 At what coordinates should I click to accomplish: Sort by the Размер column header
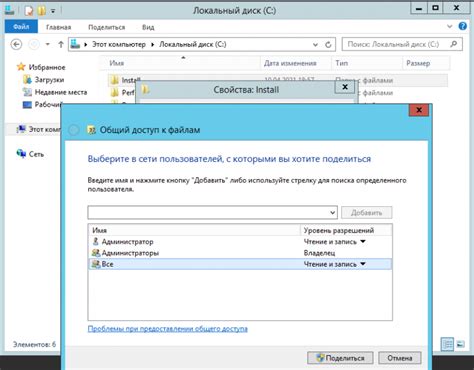pos(426,63)
